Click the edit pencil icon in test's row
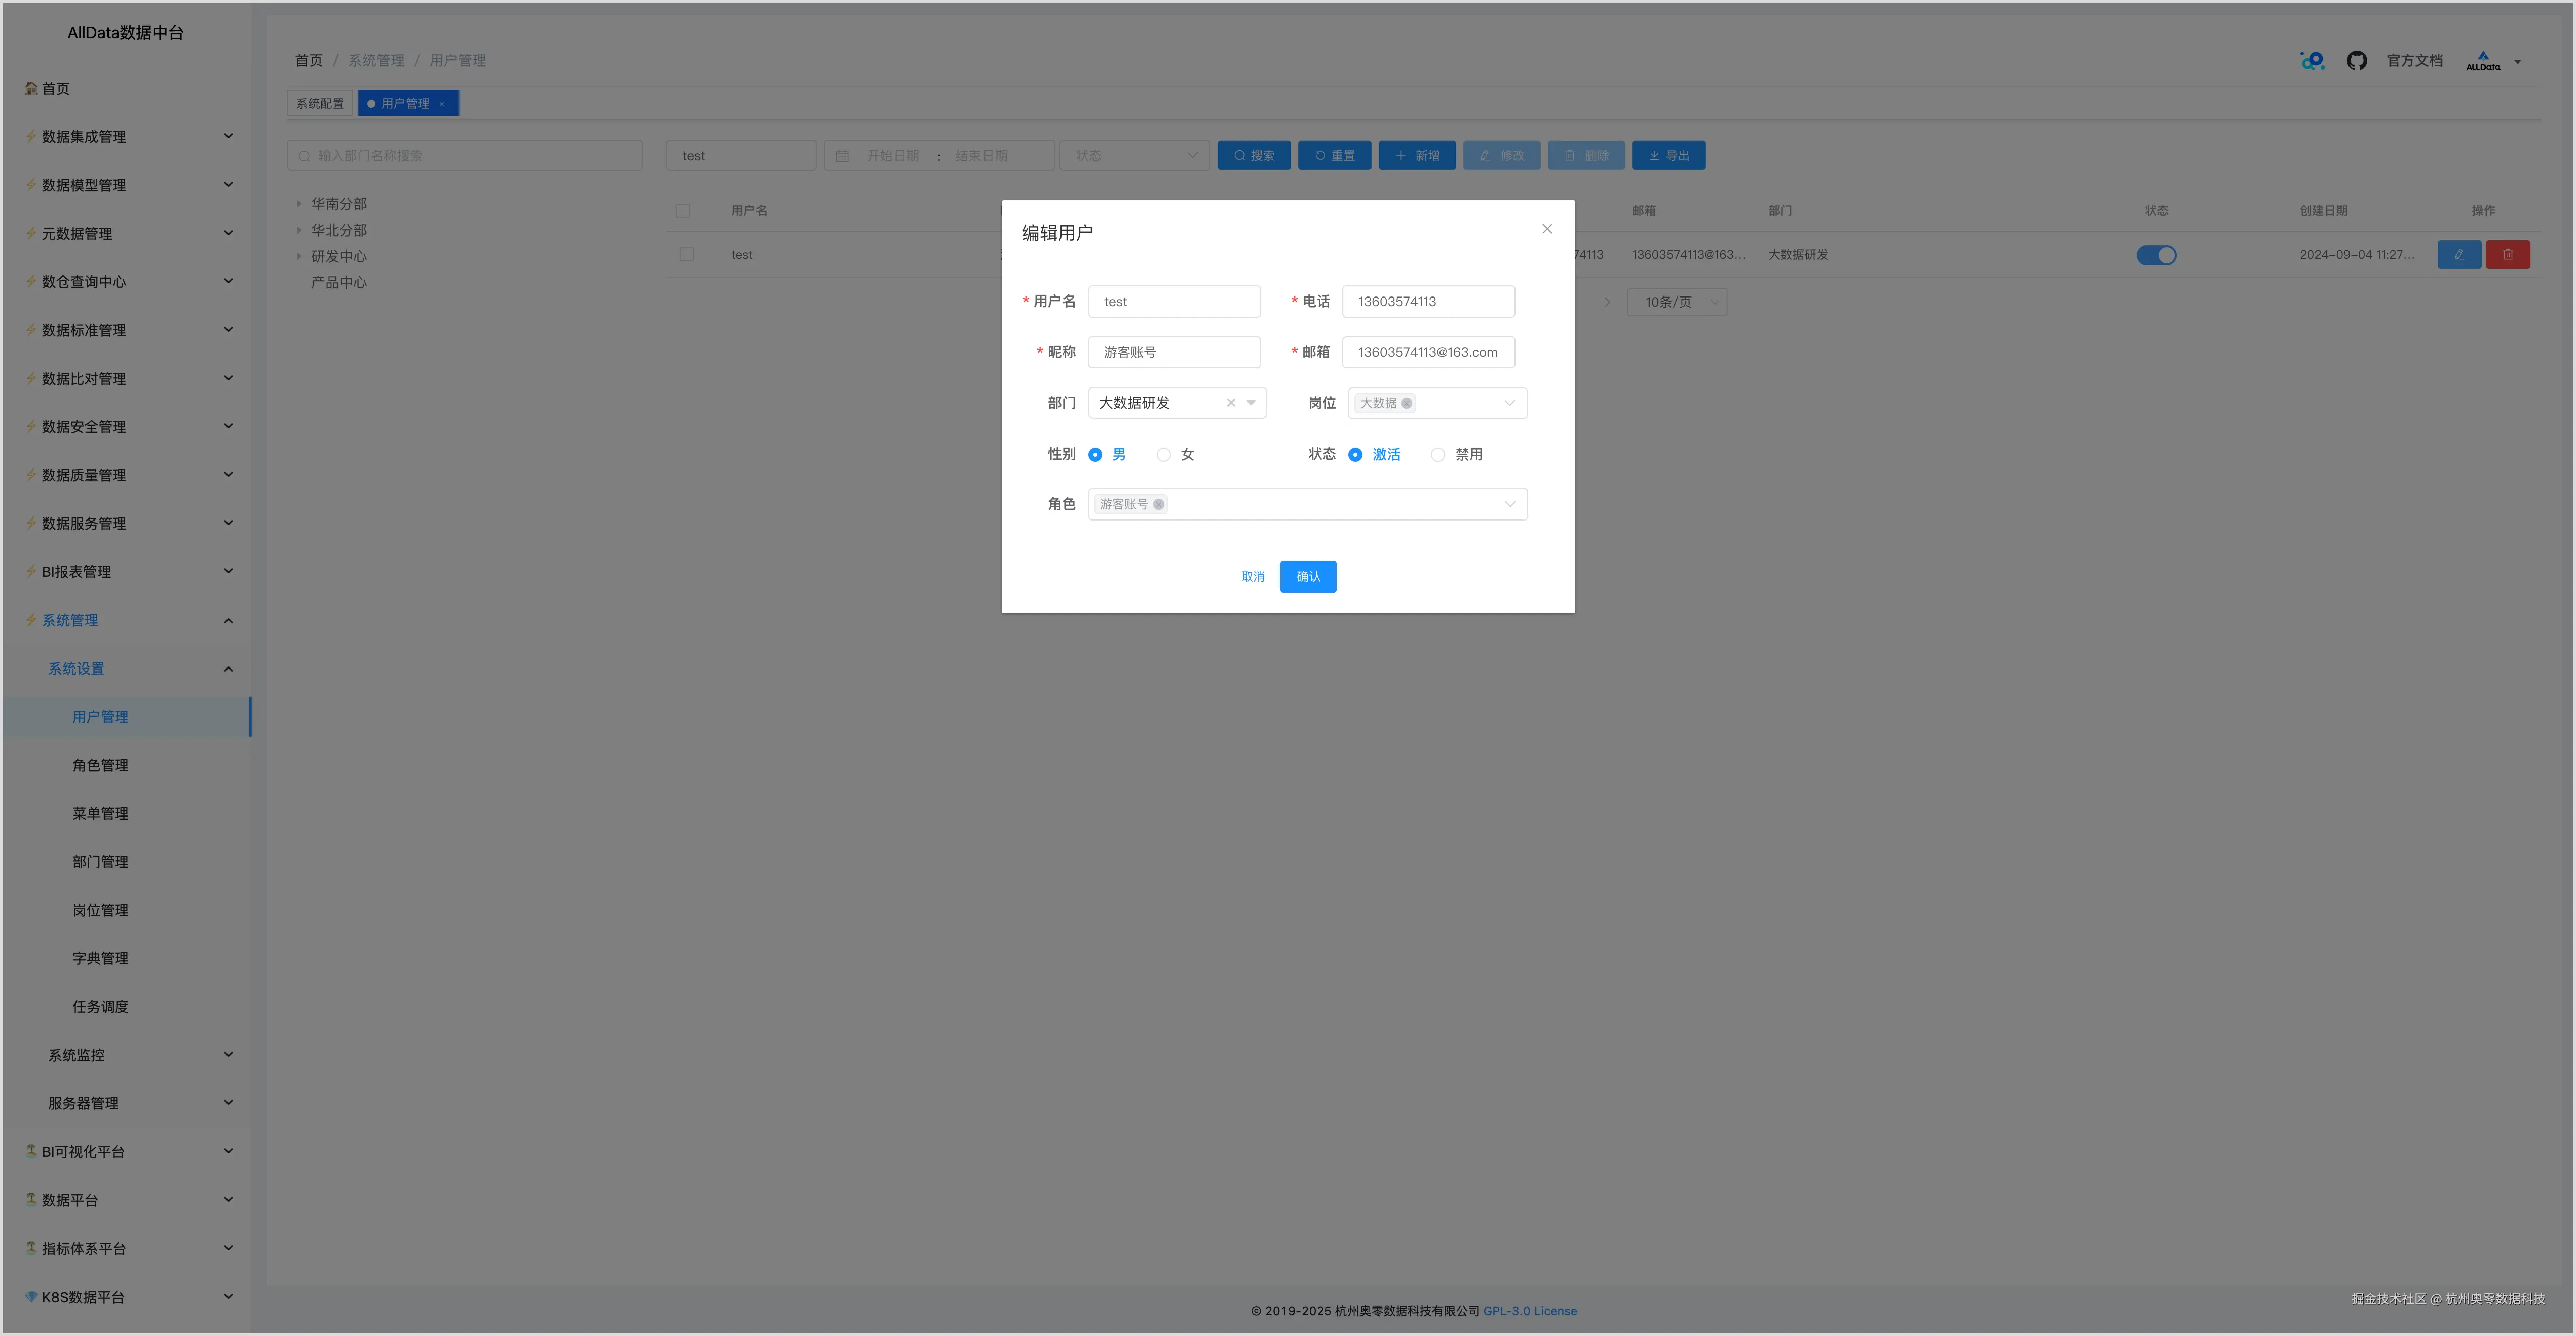This screenshot has width=2576, height=1336. tap(2460, 254)
